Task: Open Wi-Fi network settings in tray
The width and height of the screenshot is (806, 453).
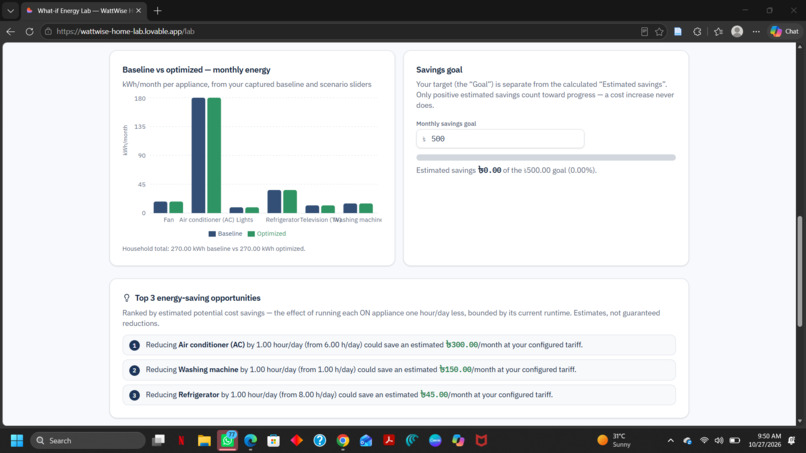Action: pos(704,441)
